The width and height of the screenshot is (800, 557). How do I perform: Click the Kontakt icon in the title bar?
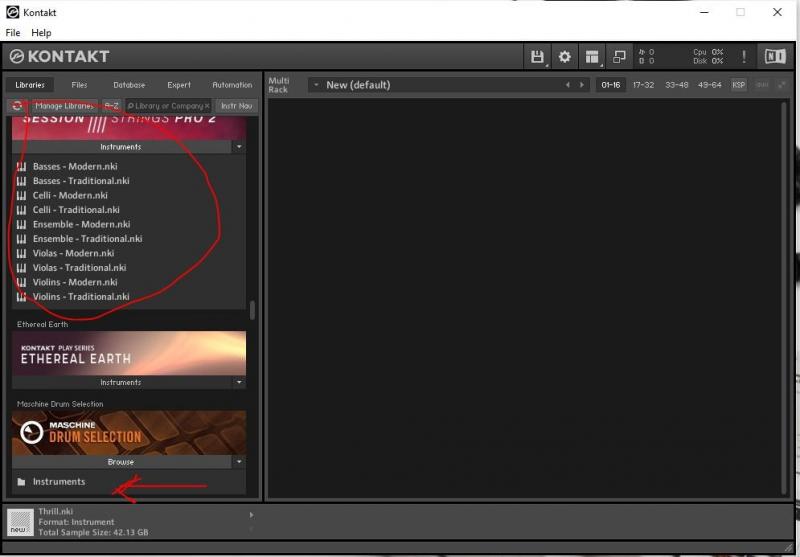[12, 12]
